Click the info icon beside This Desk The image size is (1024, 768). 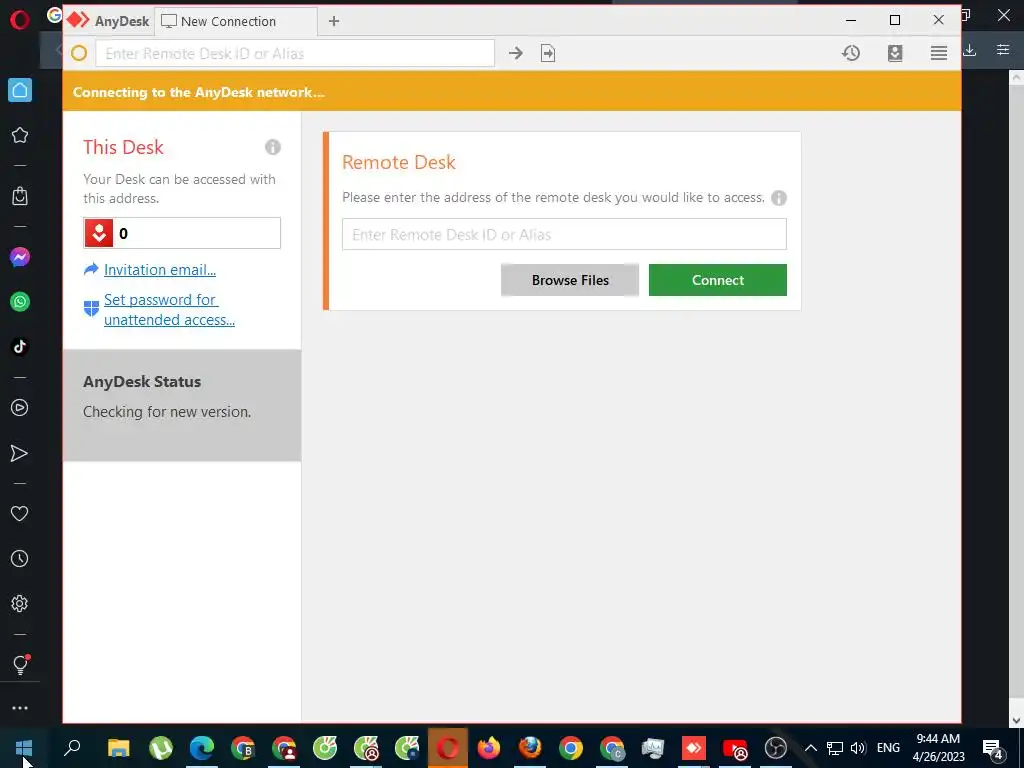[x=273, y=147]
